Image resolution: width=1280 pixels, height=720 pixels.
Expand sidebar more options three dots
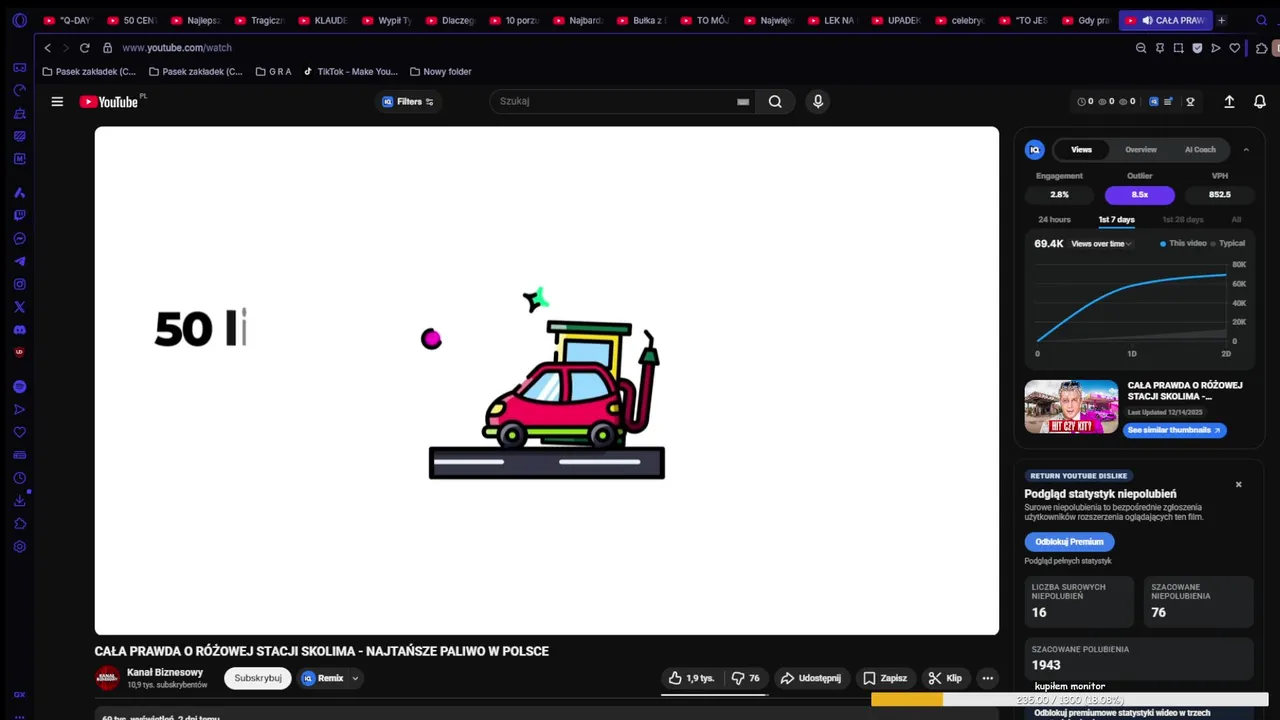19,716
